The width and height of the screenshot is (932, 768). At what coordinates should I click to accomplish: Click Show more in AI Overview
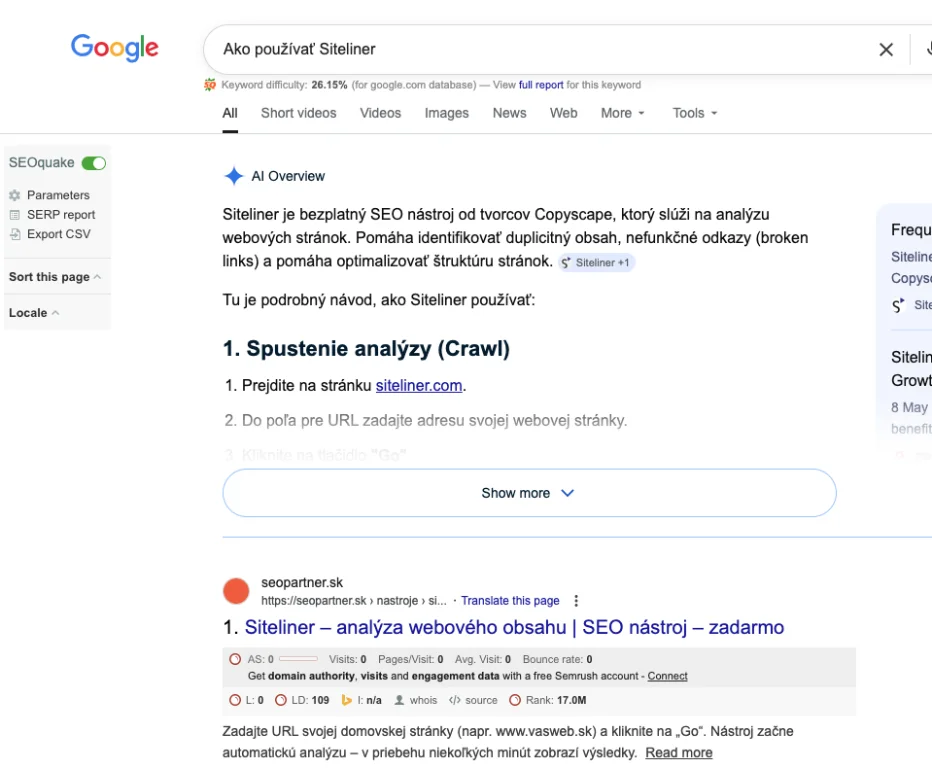[528, 493]
